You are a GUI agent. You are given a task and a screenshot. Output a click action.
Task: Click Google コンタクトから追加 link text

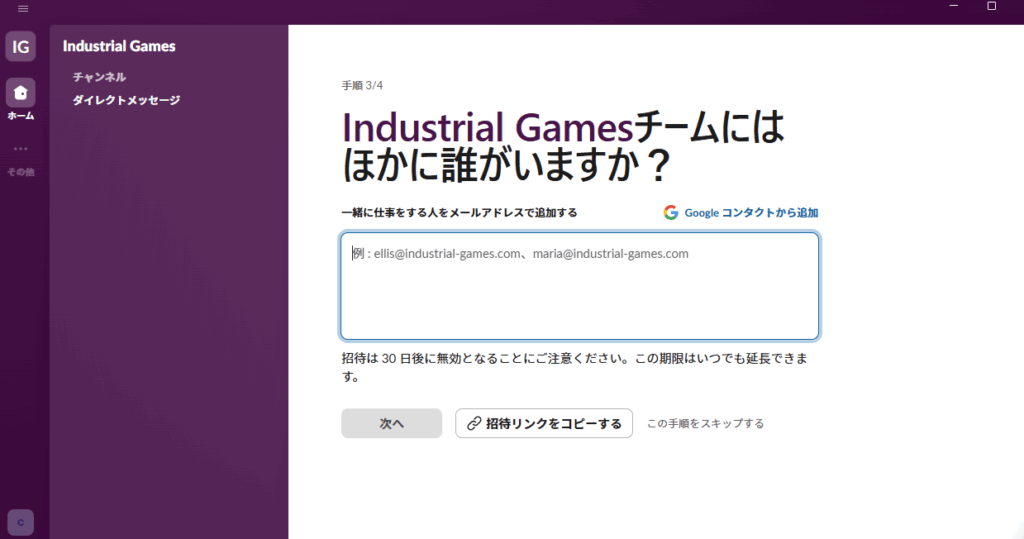pyautogui.click(x=751, y=213)
